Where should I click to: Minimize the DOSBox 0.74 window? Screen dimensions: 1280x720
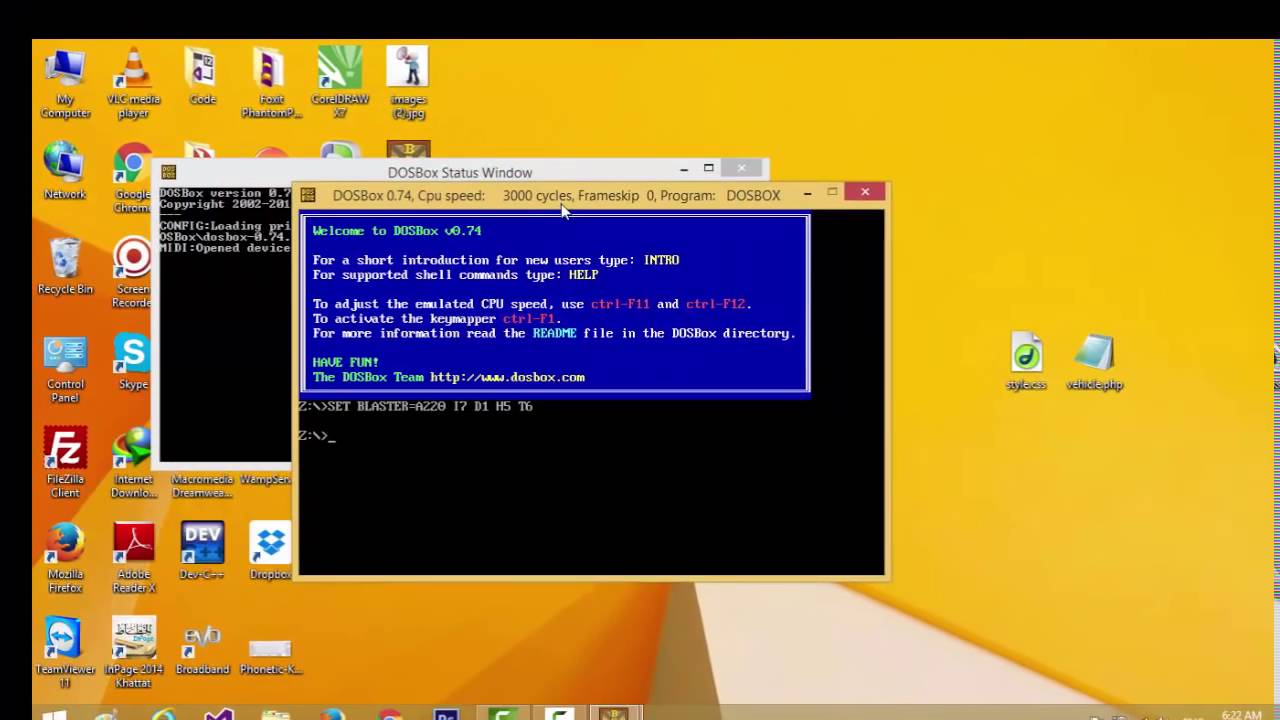[807, 193]
